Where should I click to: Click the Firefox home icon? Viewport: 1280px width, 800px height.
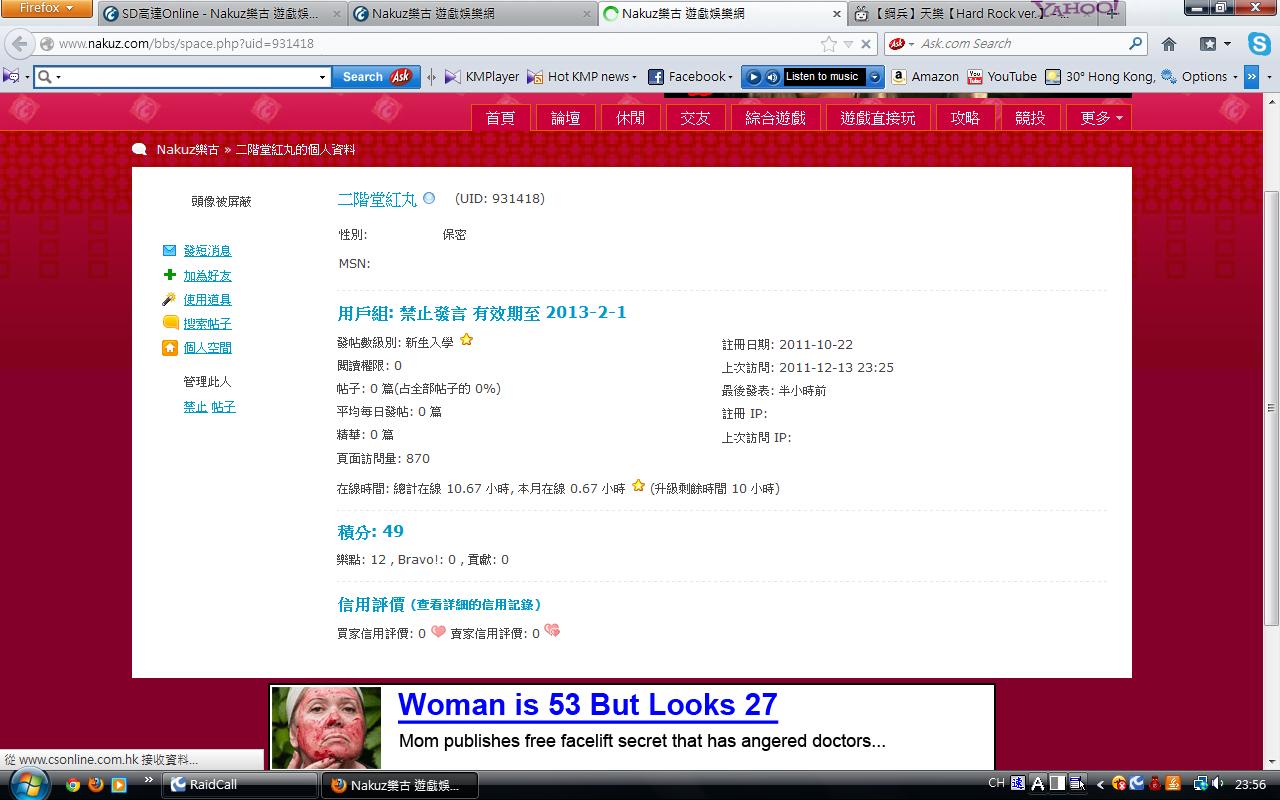1169,44
